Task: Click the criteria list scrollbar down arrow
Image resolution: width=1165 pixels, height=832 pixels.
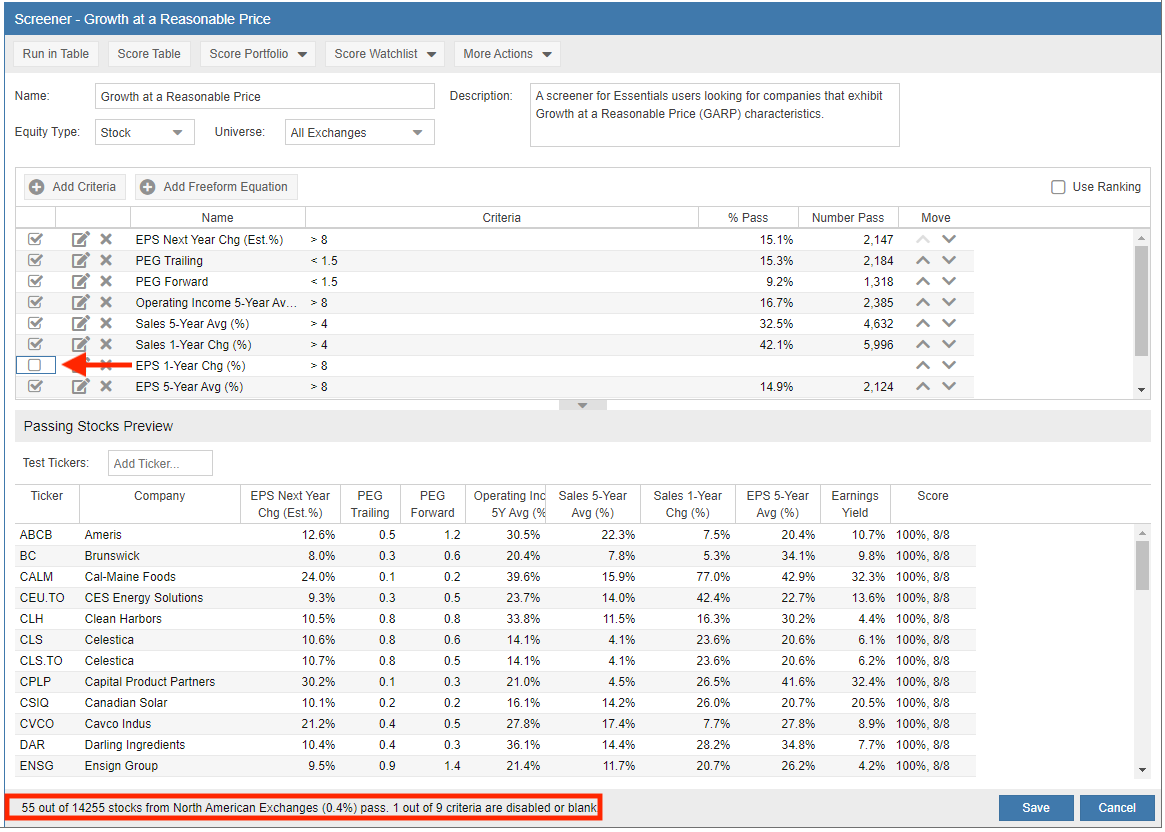Action: (x=1142, y=390)
